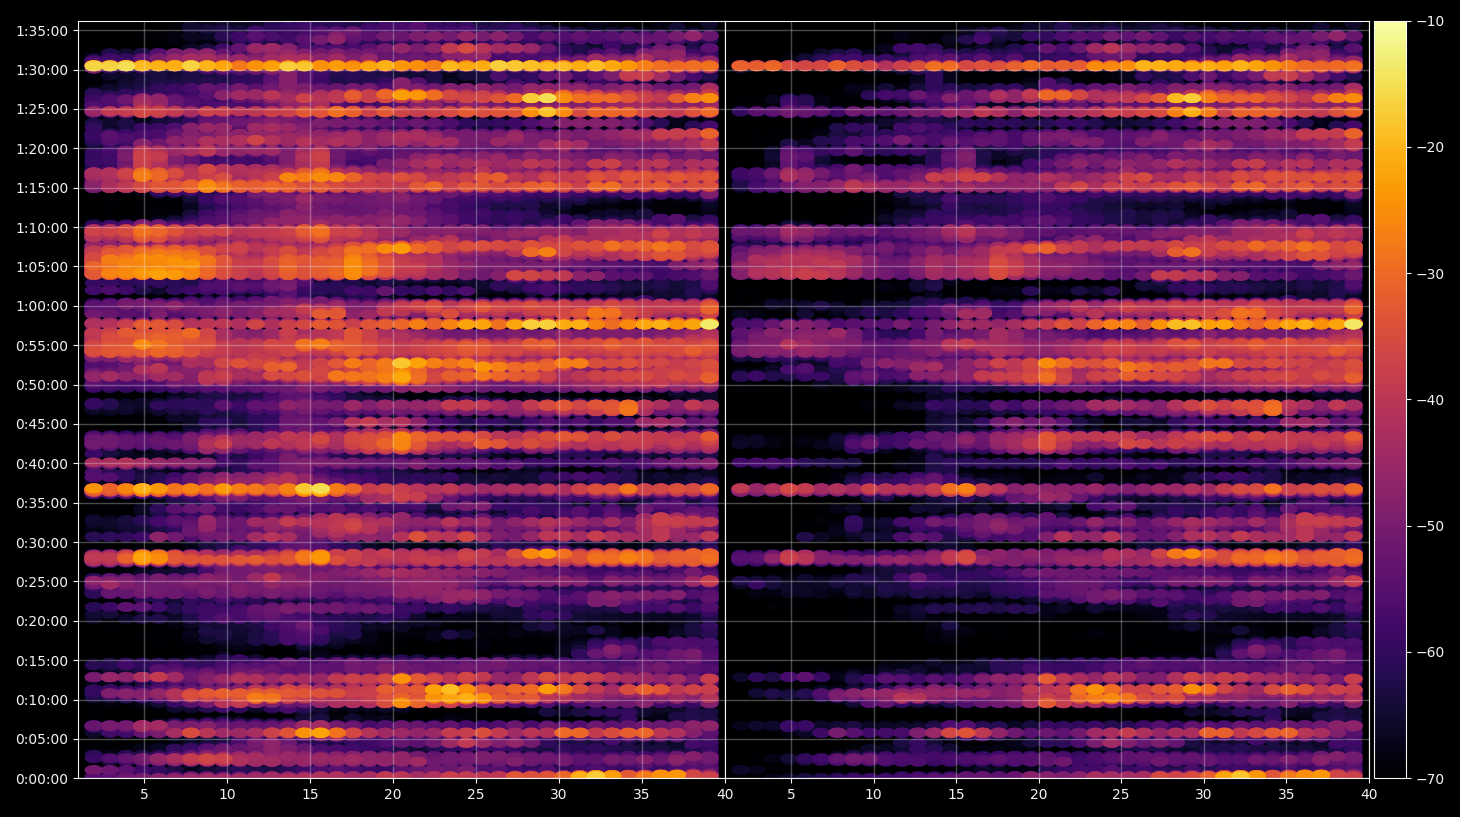Click the 1:15:00 time axis label

pyautogui.click(x=42, y=188)
